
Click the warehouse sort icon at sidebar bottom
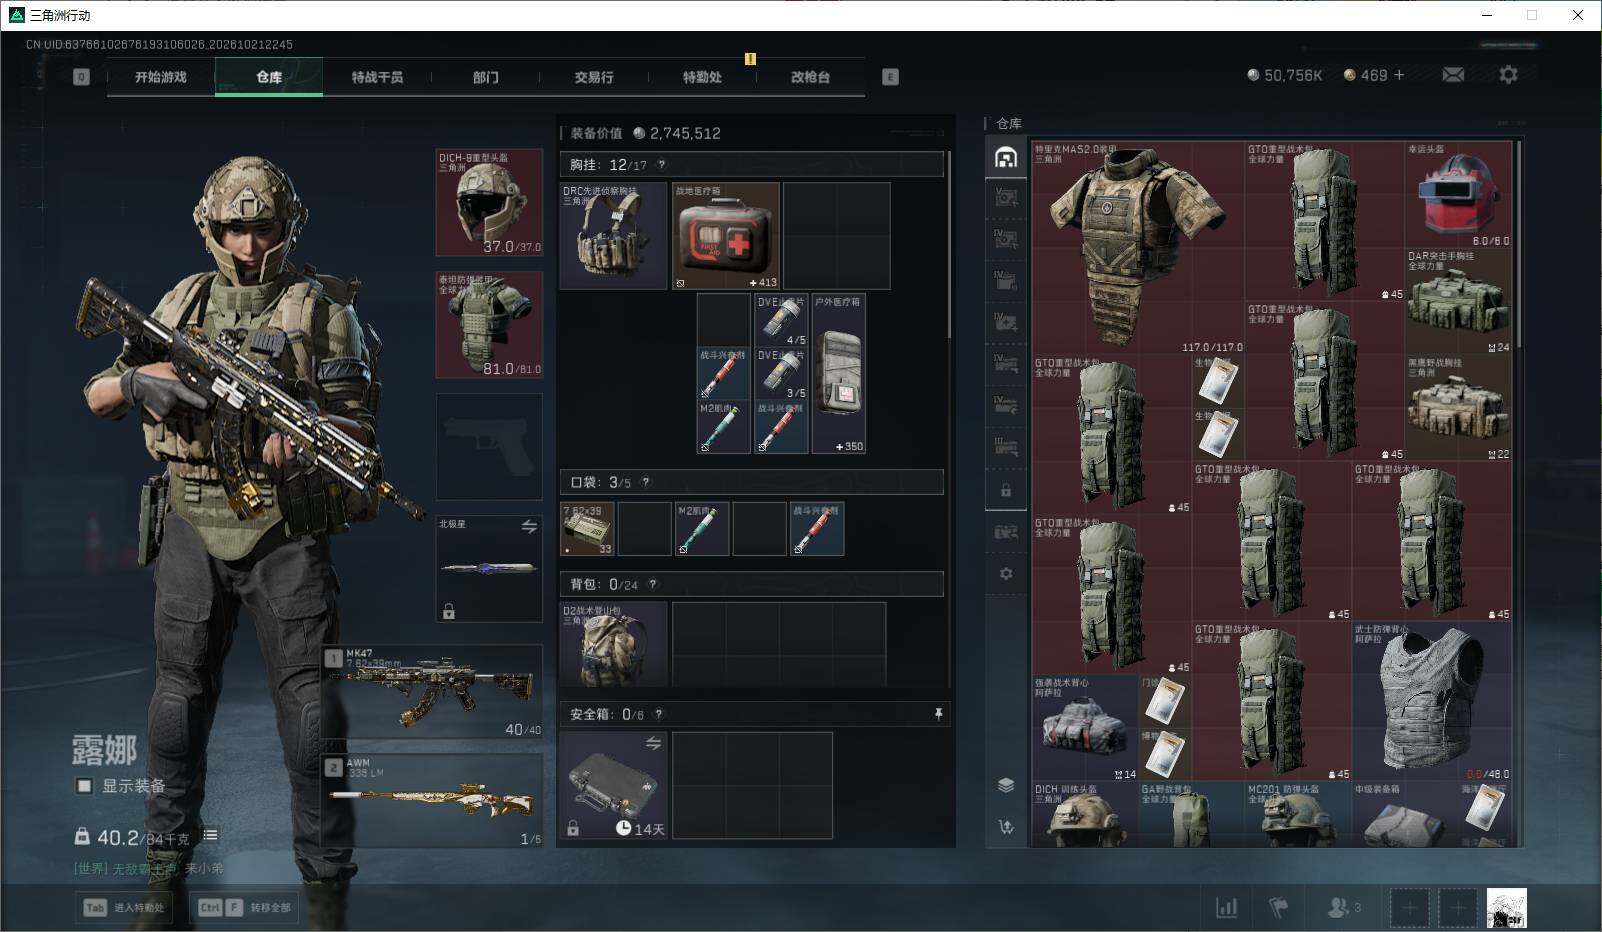pos(1006,827)
